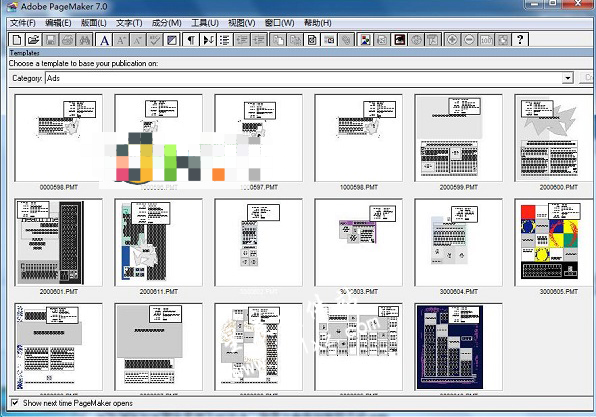Viewport: 596px width, 417px height.
Task: Click the Templates palette title bar
Action: click(x=300, y=53)
